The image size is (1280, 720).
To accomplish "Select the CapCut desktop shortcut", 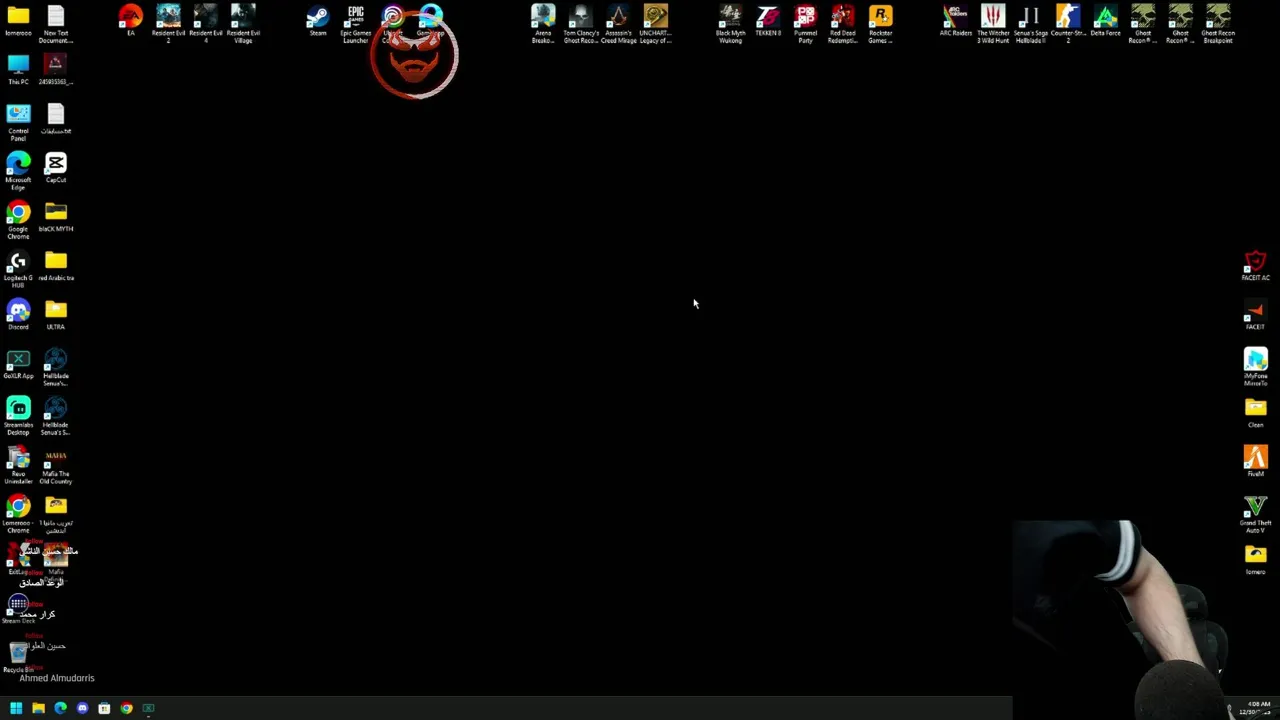I will 55,167.
